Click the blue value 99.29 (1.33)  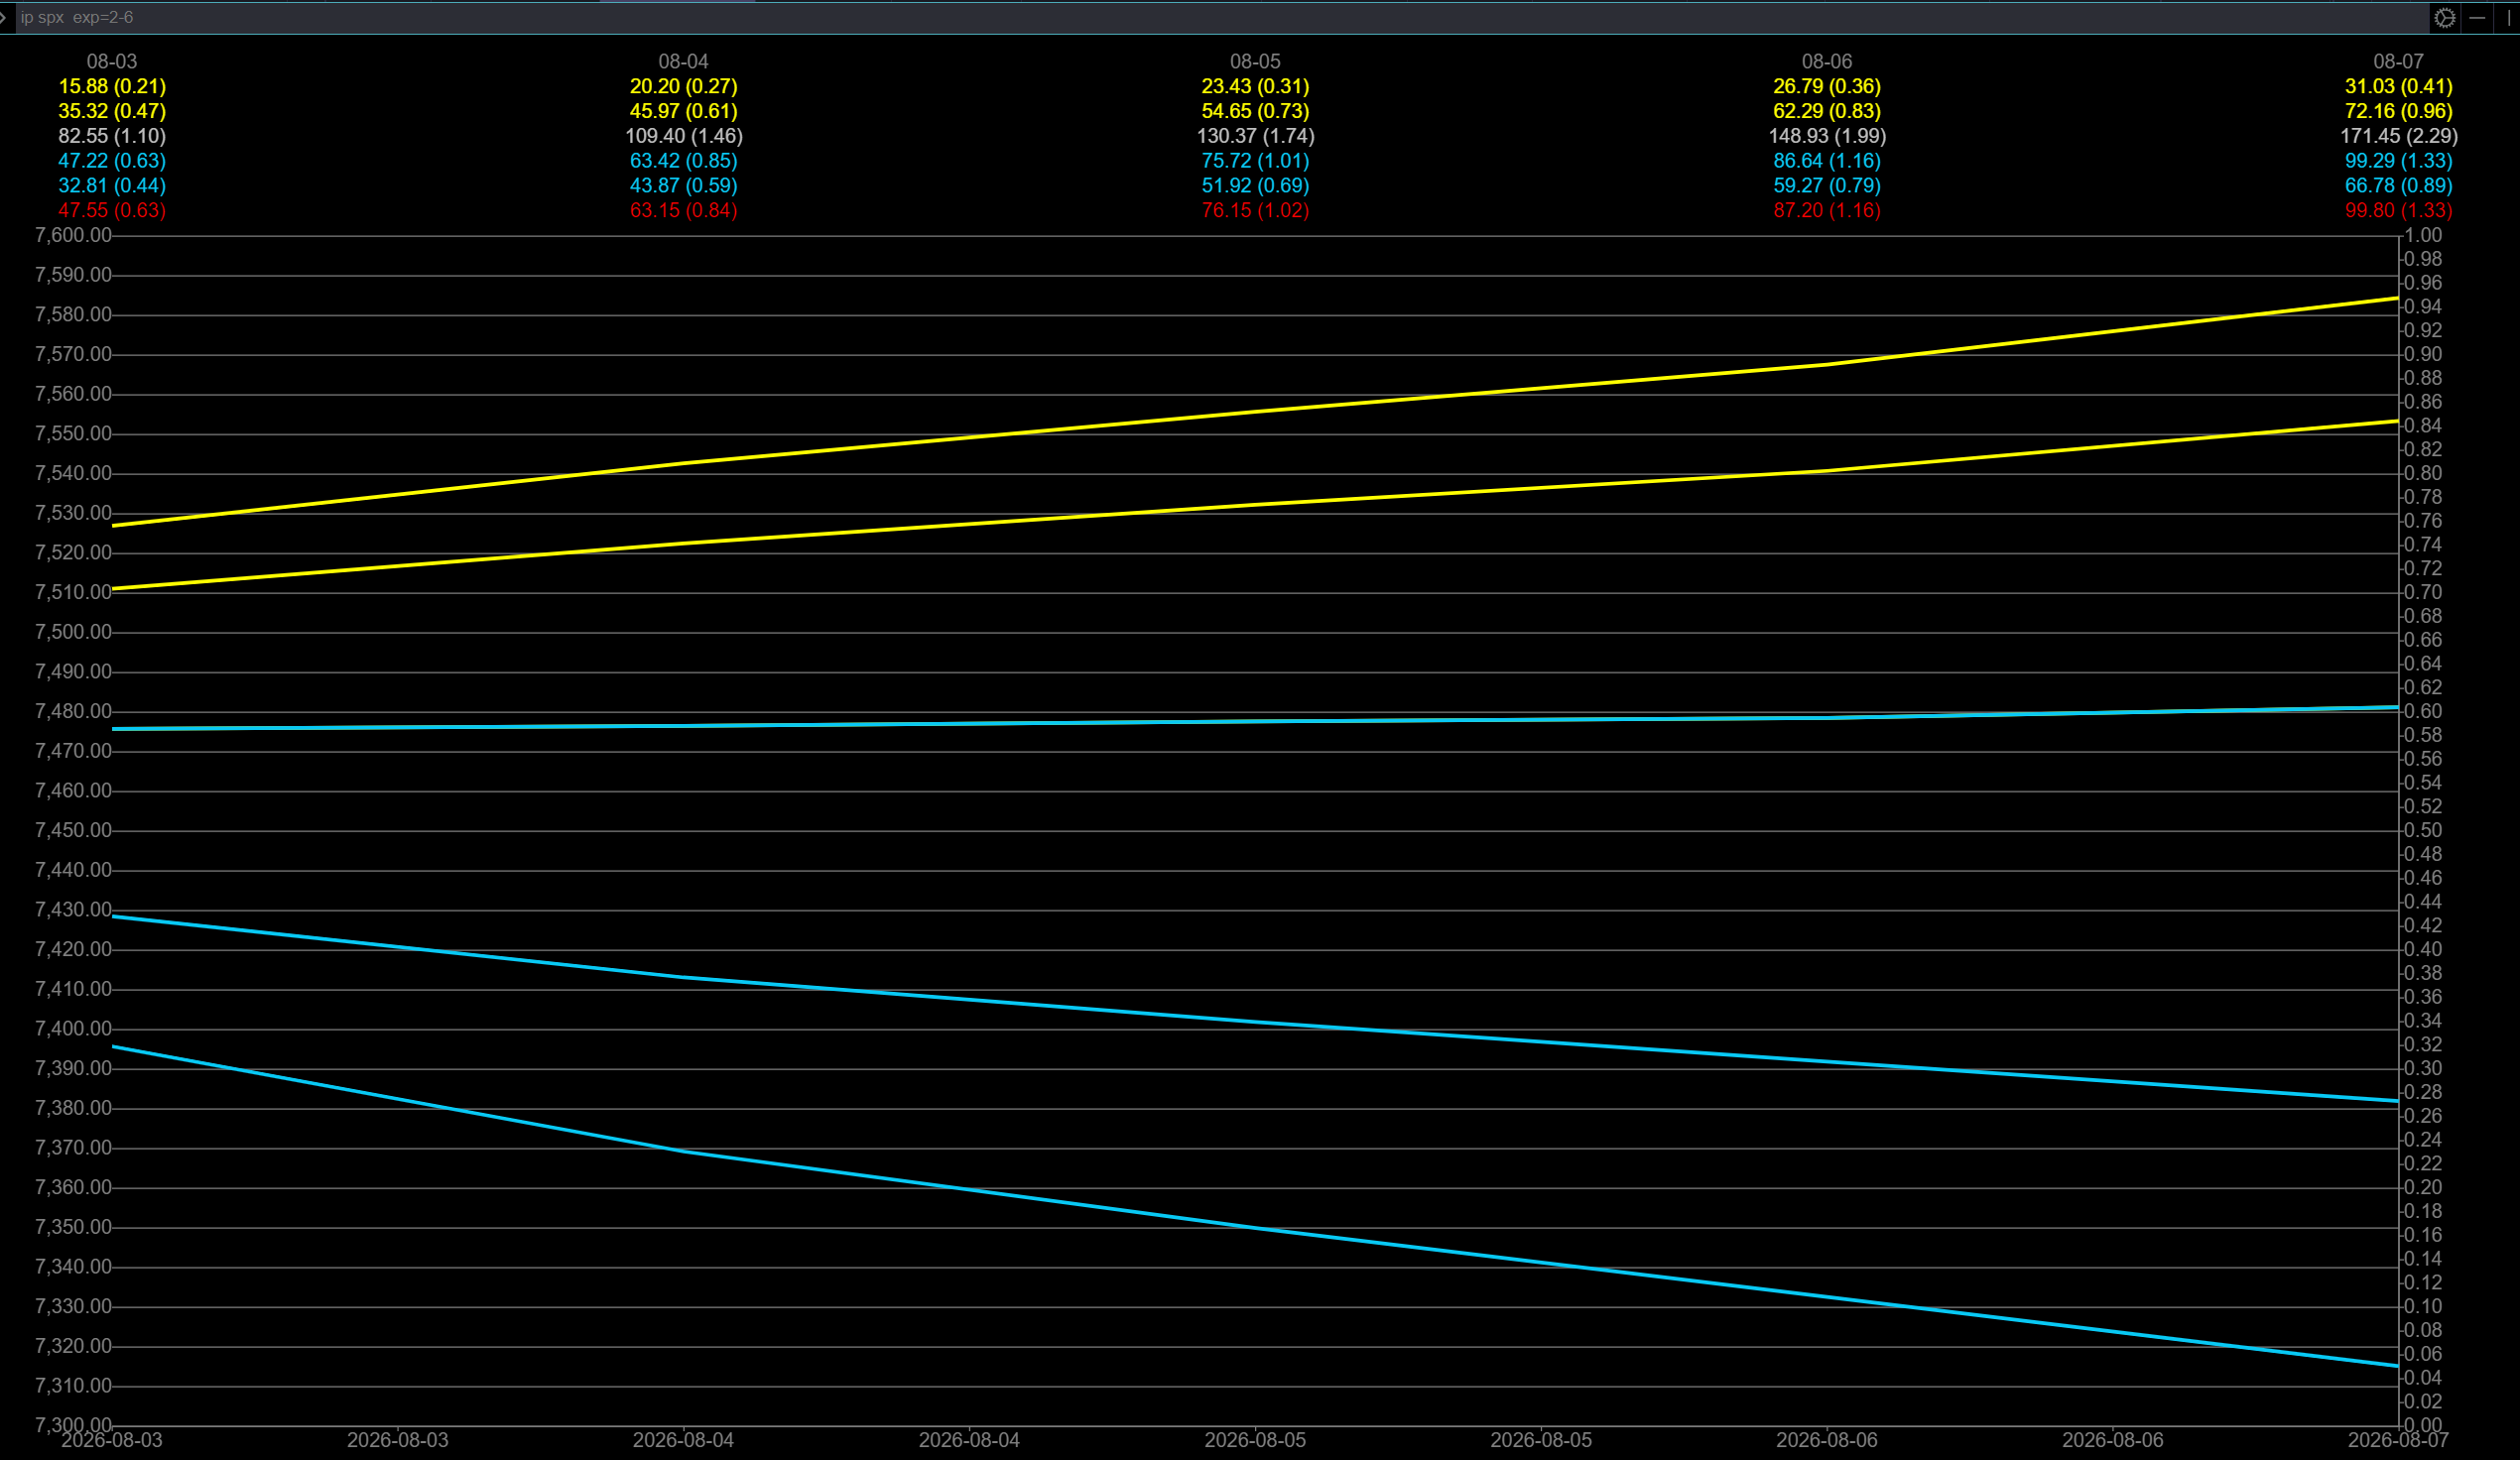(2399, 161)
